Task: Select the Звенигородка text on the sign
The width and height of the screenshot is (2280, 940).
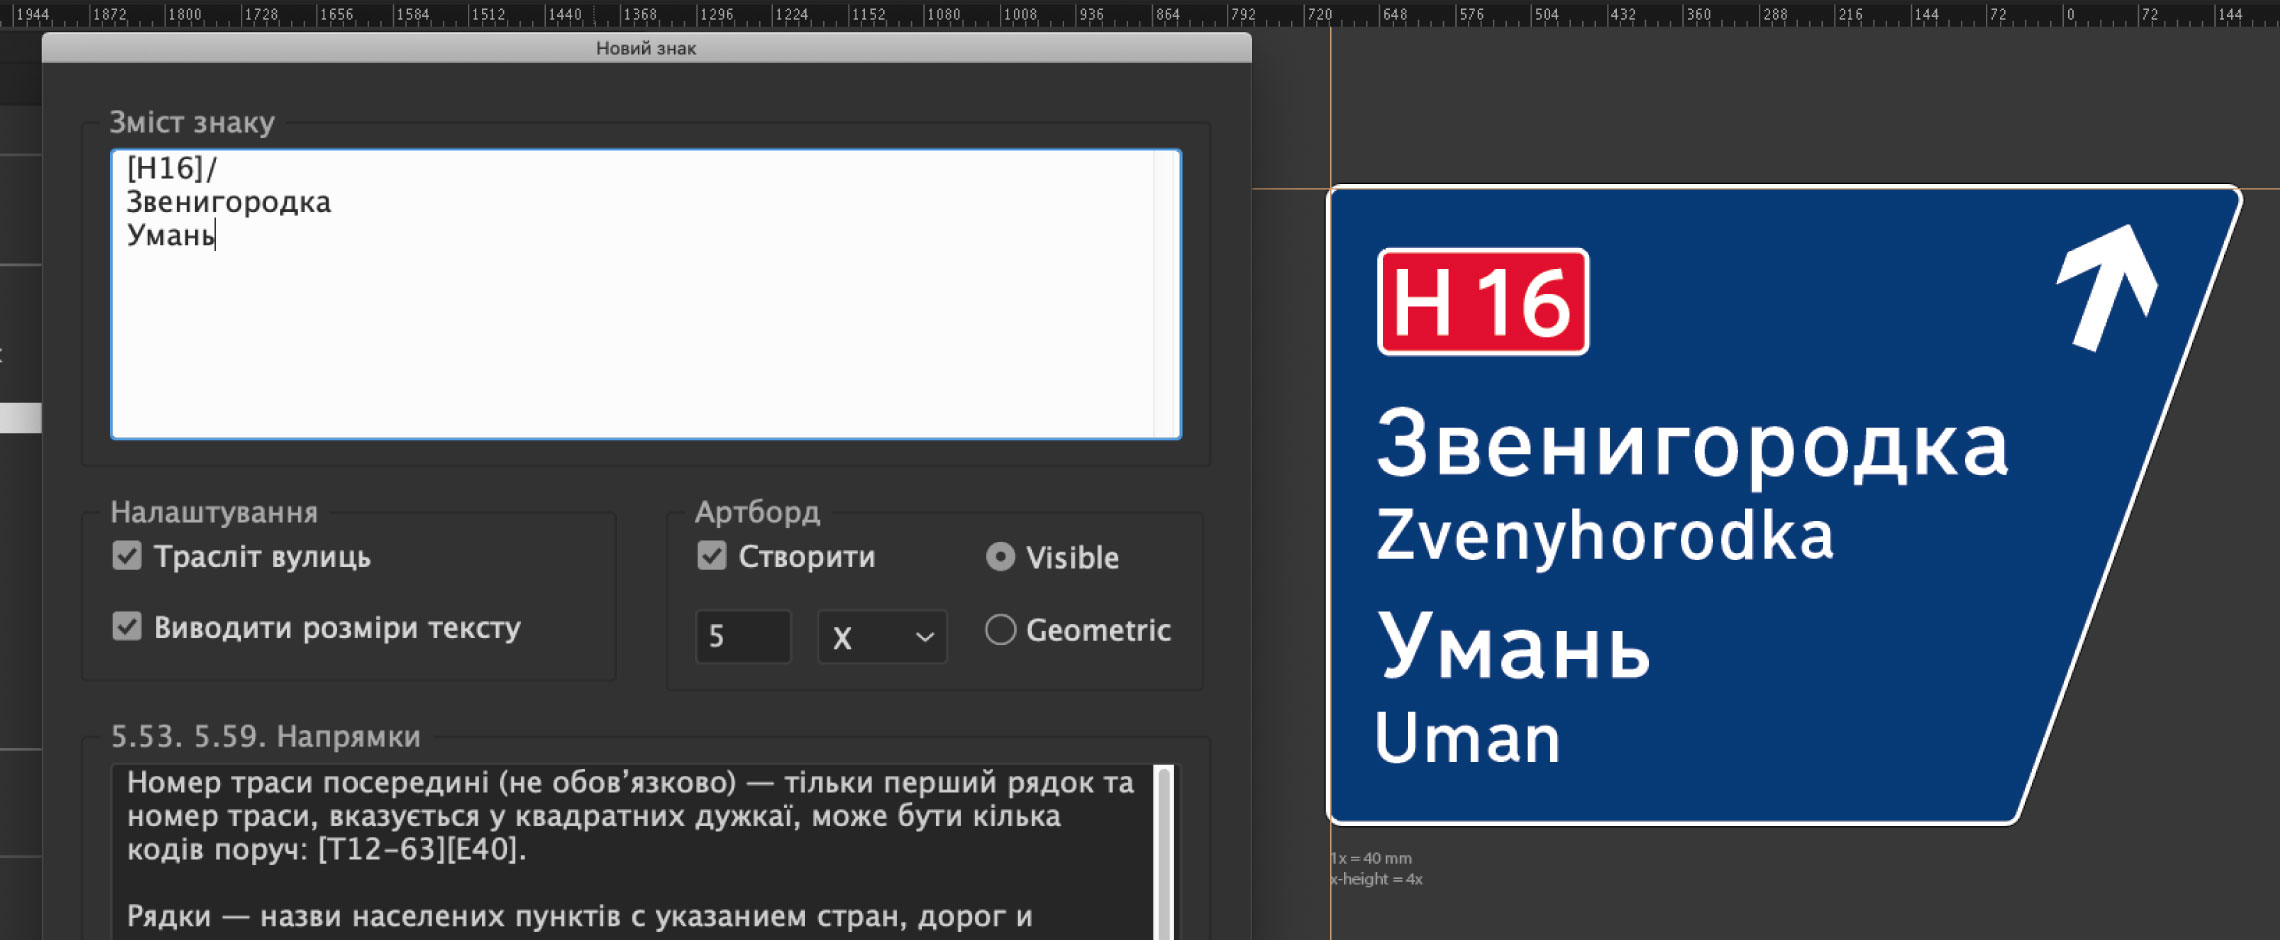Action: (1692, 445)
